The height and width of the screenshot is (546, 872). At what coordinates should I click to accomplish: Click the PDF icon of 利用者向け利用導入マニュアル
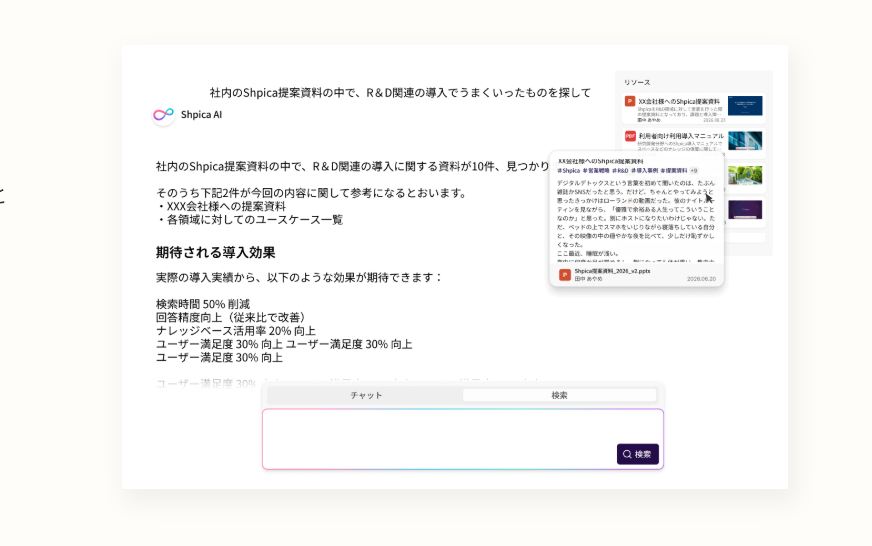630,136
